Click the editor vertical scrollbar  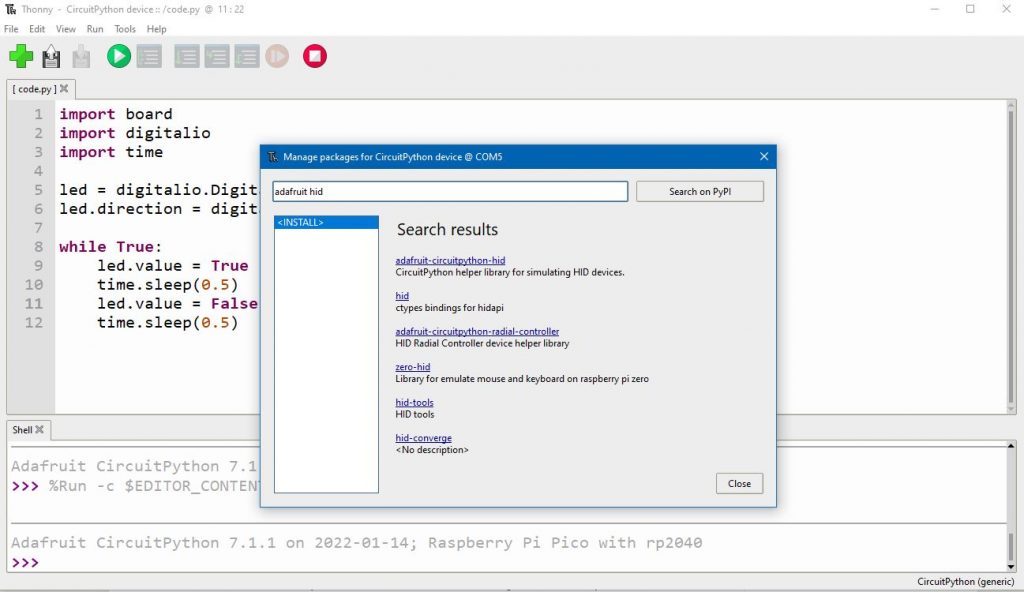1011,256
